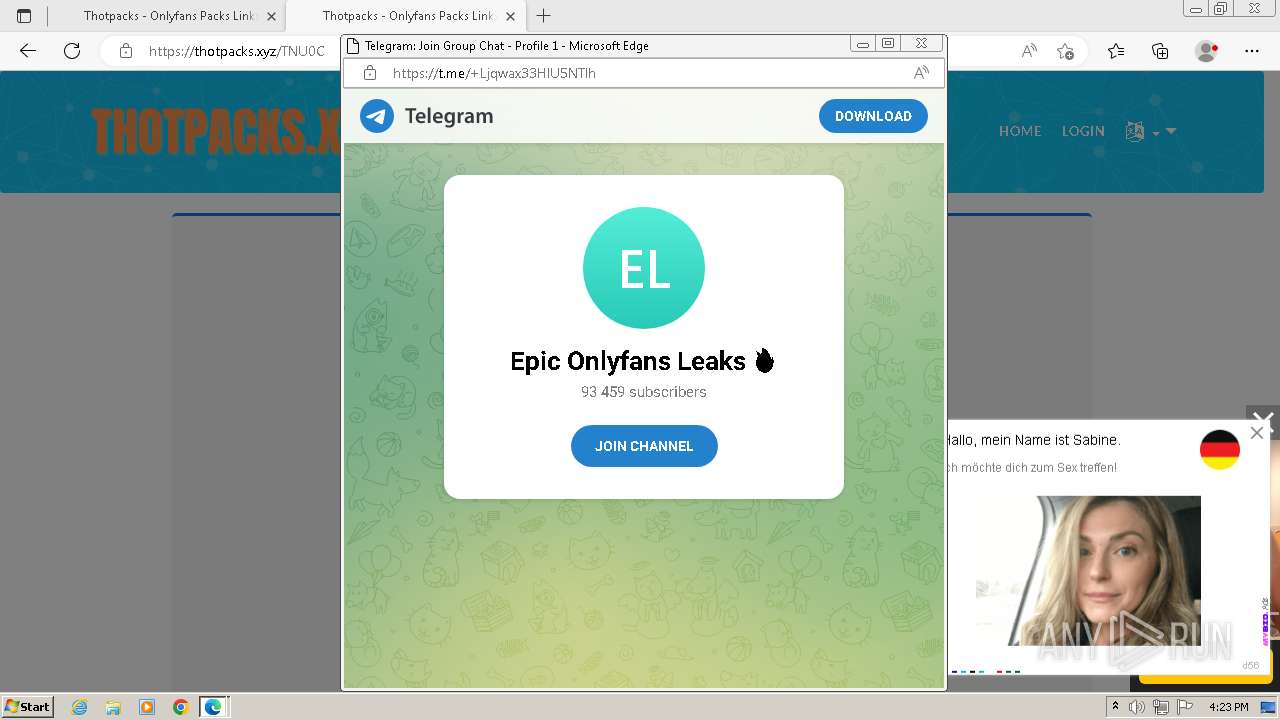Click the Join Channel button

[644, 446]
